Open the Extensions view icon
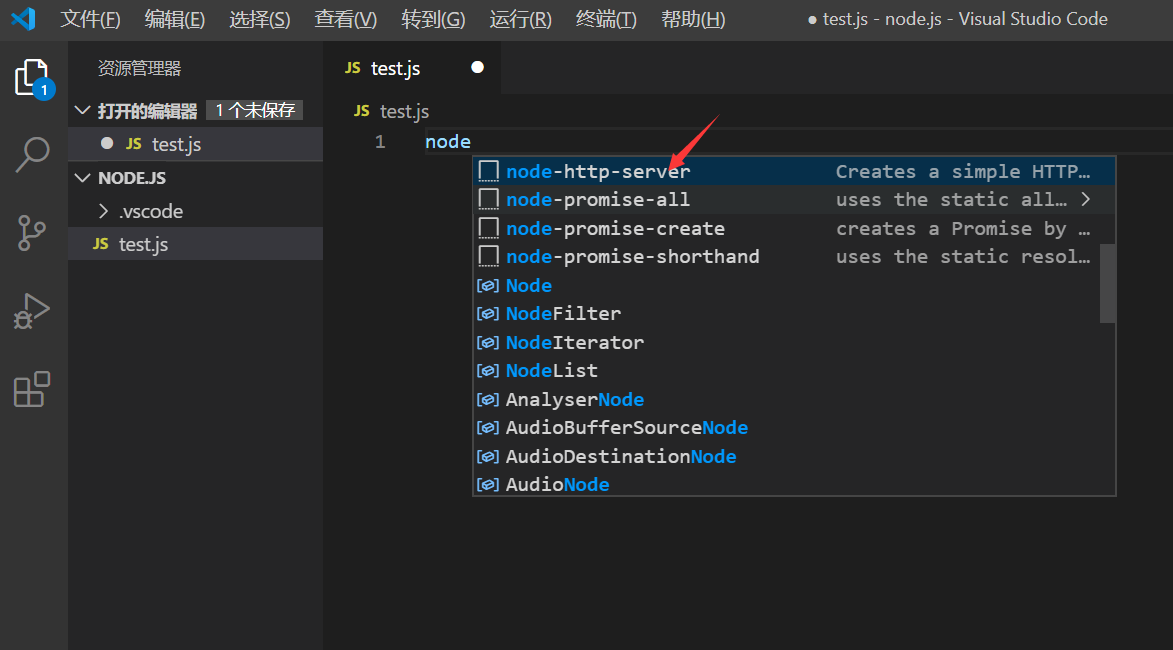Screen dimensions: 1173x650 (x=32, y=389)
